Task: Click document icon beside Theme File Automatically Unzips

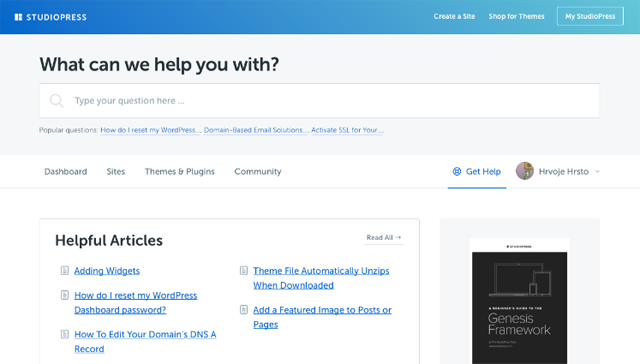Action: click(x=244, y=270)
